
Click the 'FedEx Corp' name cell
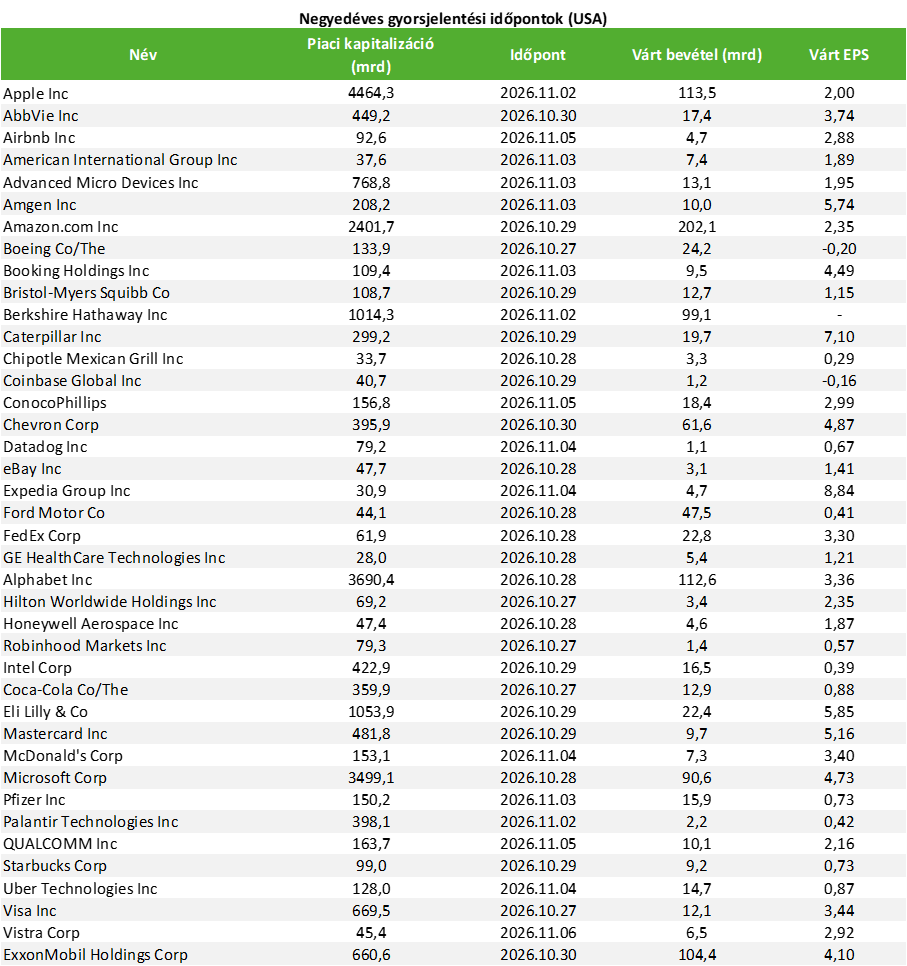(x=42, y=536)
